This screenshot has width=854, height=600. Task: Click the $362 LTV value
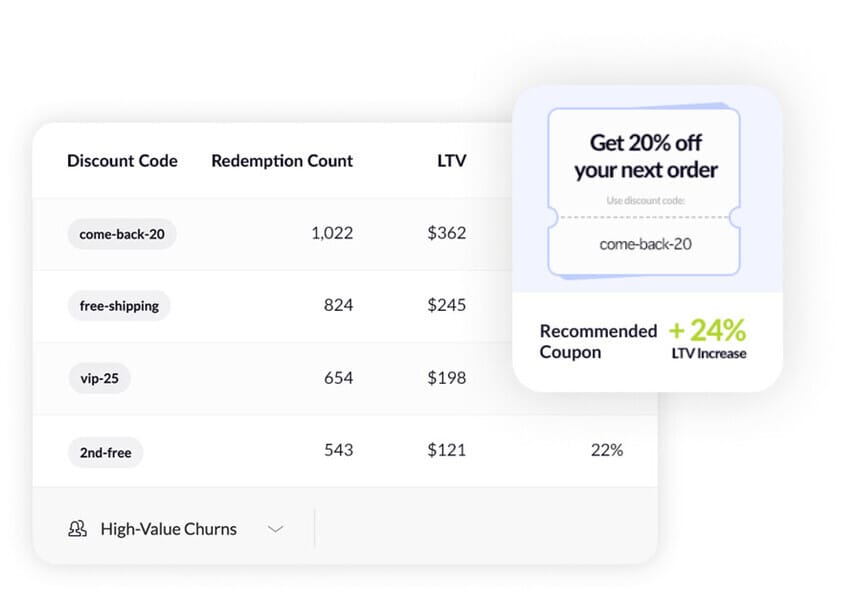446,233
